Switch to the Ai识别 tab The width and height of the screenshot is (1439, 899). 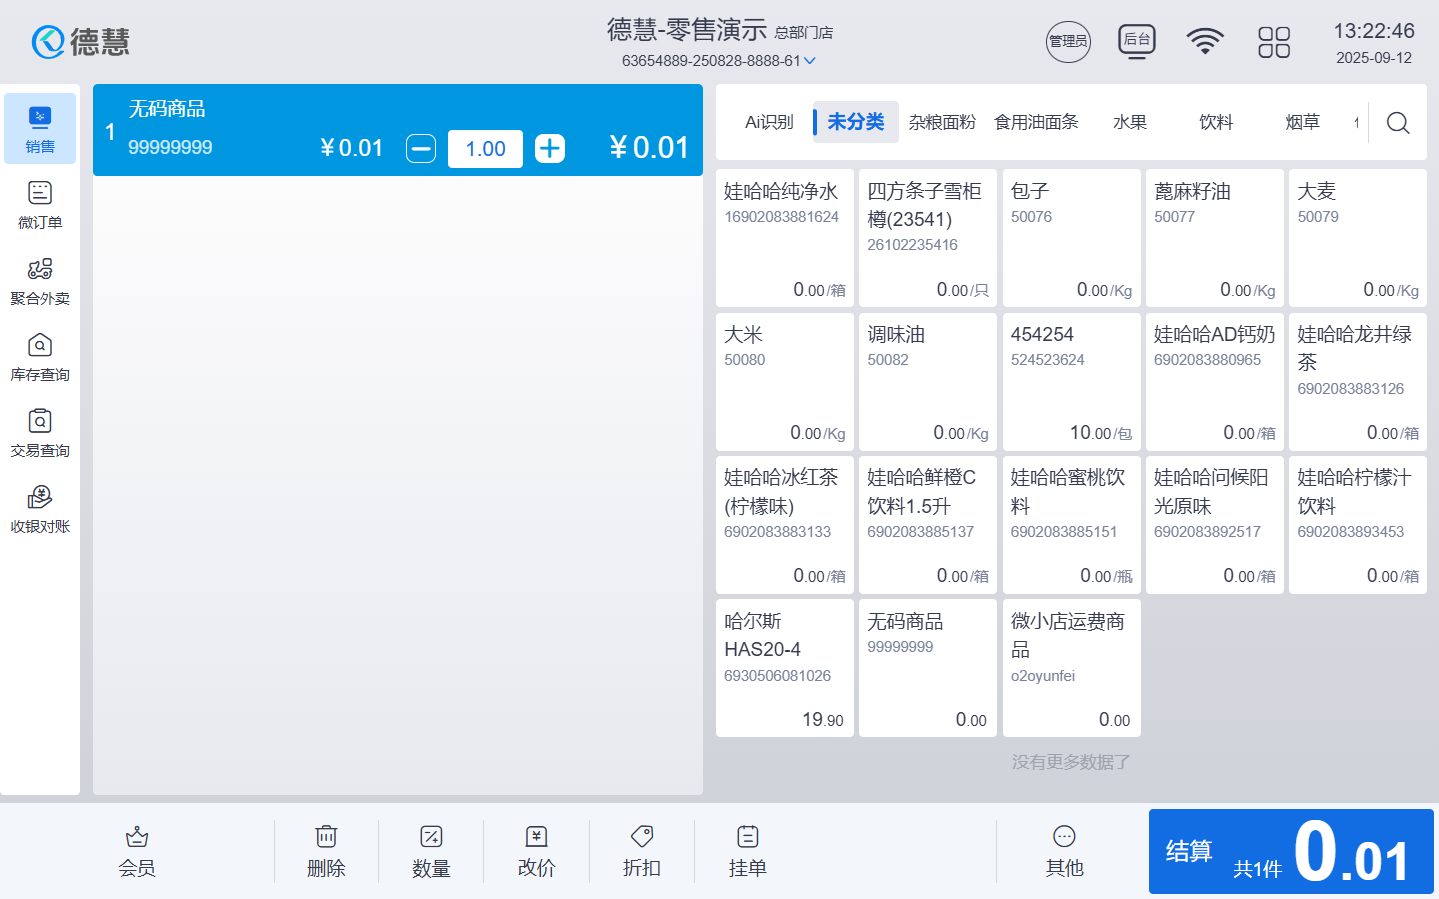(x=769, y=122)
